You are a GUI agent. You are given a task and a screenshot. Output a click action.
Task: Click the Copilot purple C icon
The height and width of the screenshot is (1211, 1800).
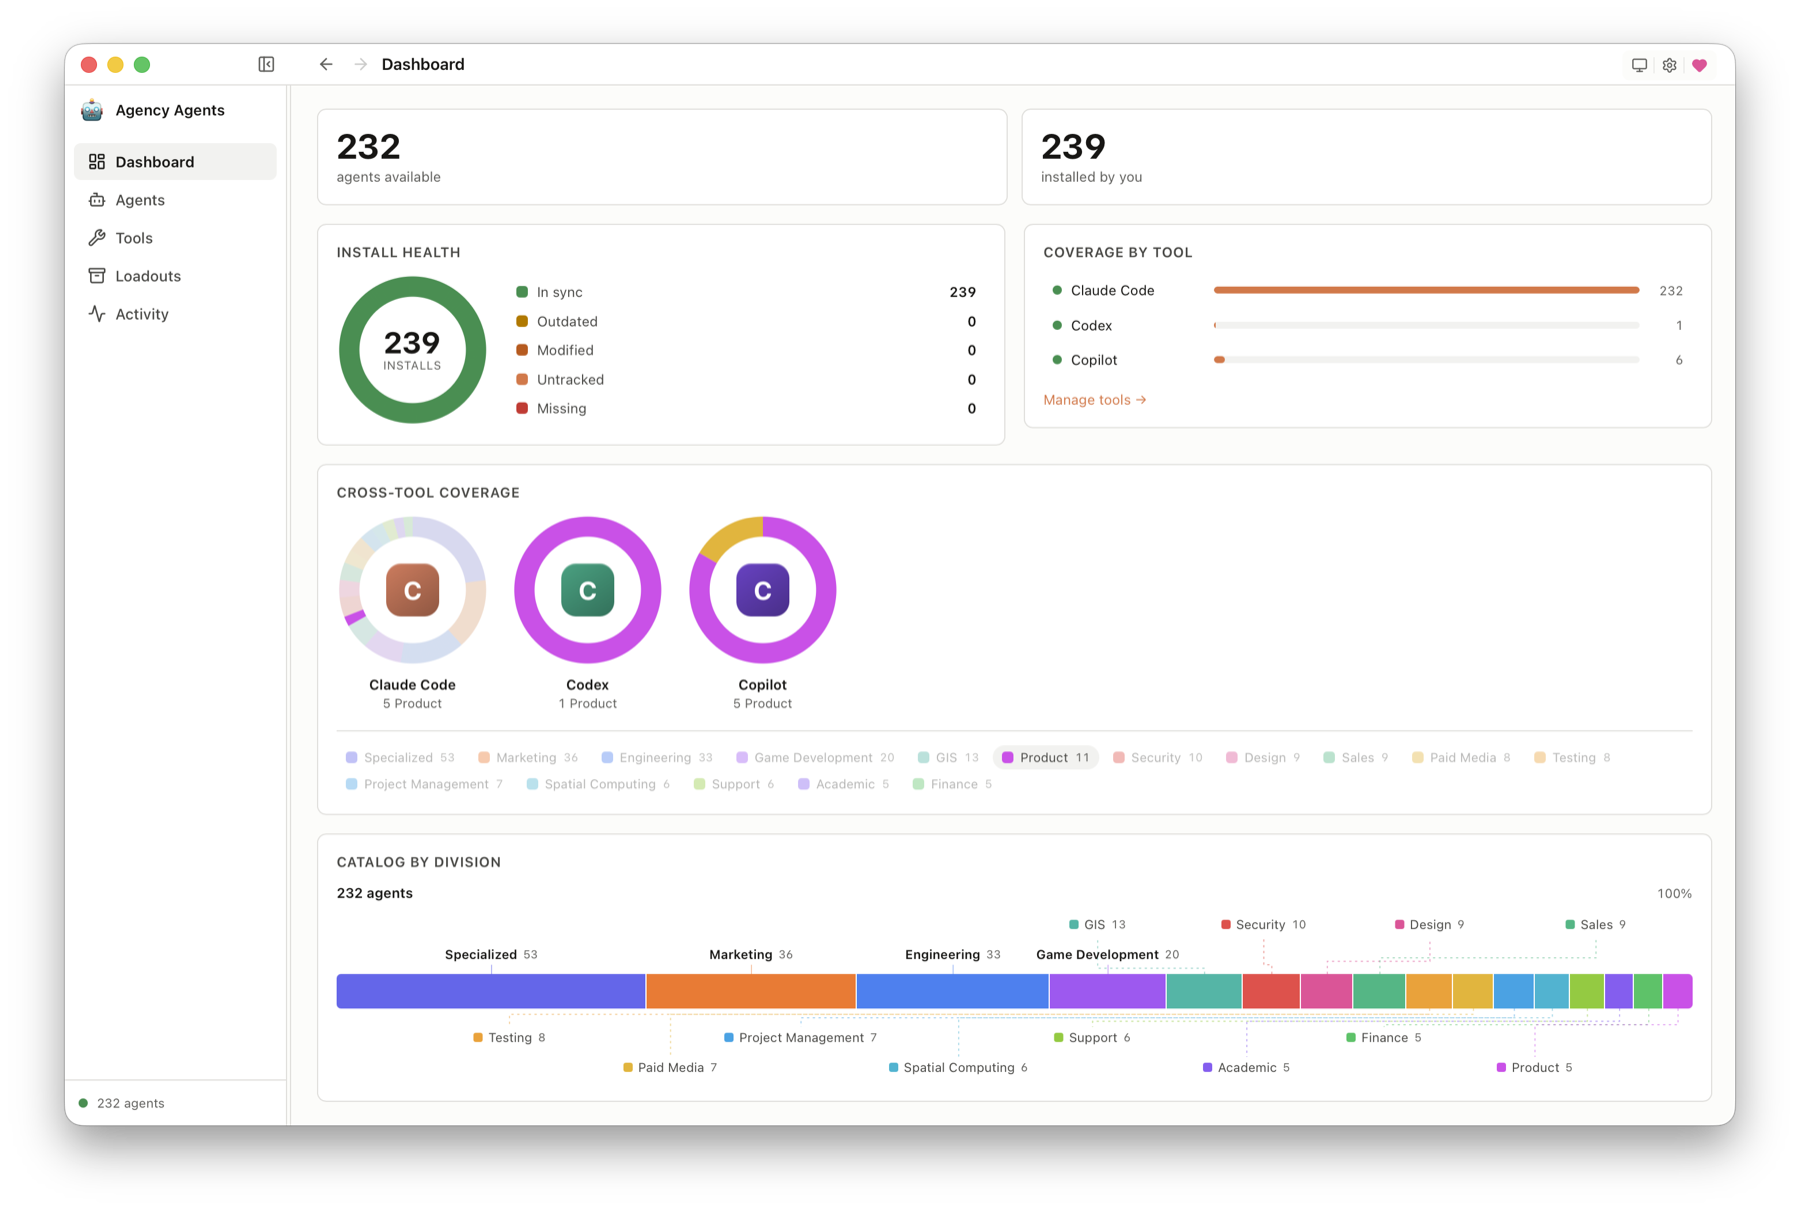point(762,590)
